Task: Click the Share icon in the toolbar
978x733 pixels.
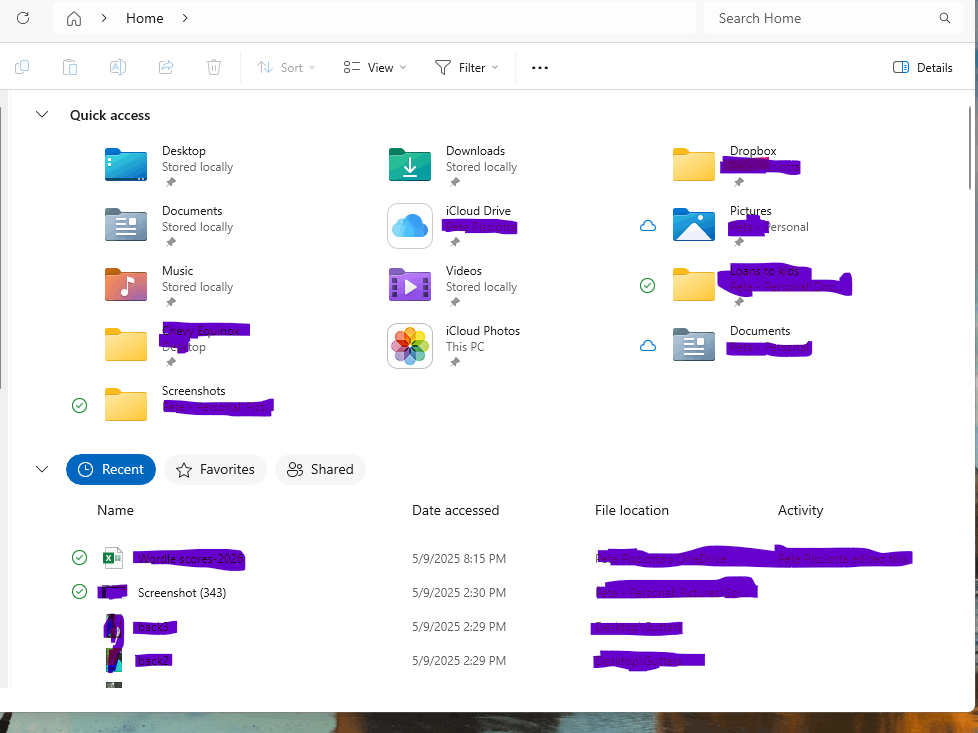Action: pyautogui.click(x=166, y=67)
